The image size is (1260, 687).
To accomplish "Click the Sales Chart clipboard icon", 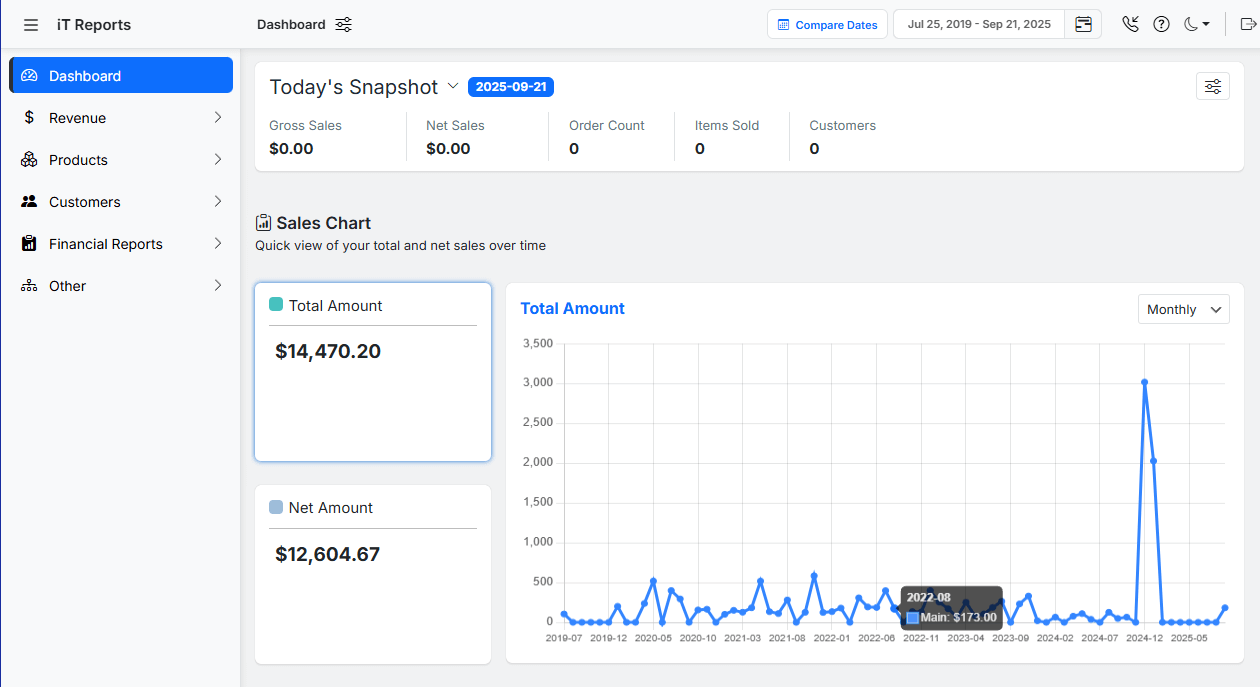I will point(264,223).
